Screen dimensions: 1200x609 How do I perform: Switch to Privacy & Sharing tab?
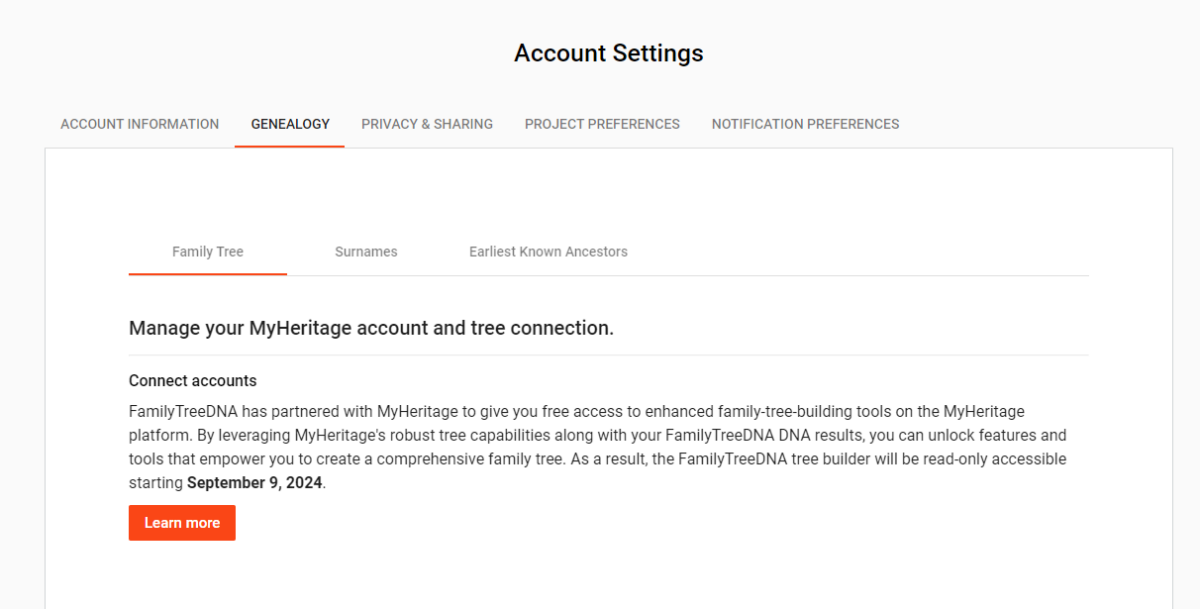click(427, 124)
